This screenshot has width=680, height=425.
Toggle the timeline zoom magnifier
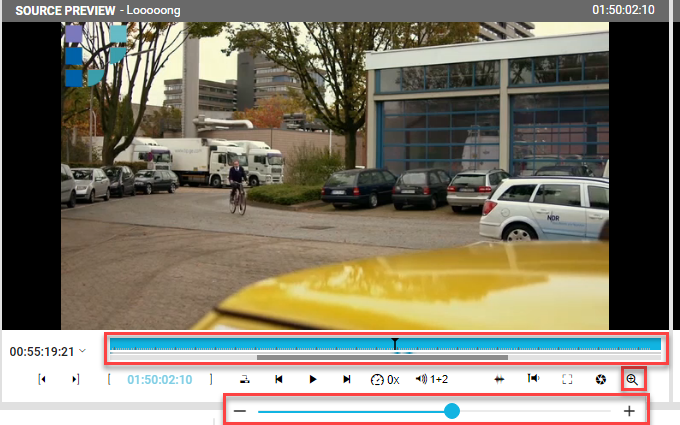coord(632,379)
